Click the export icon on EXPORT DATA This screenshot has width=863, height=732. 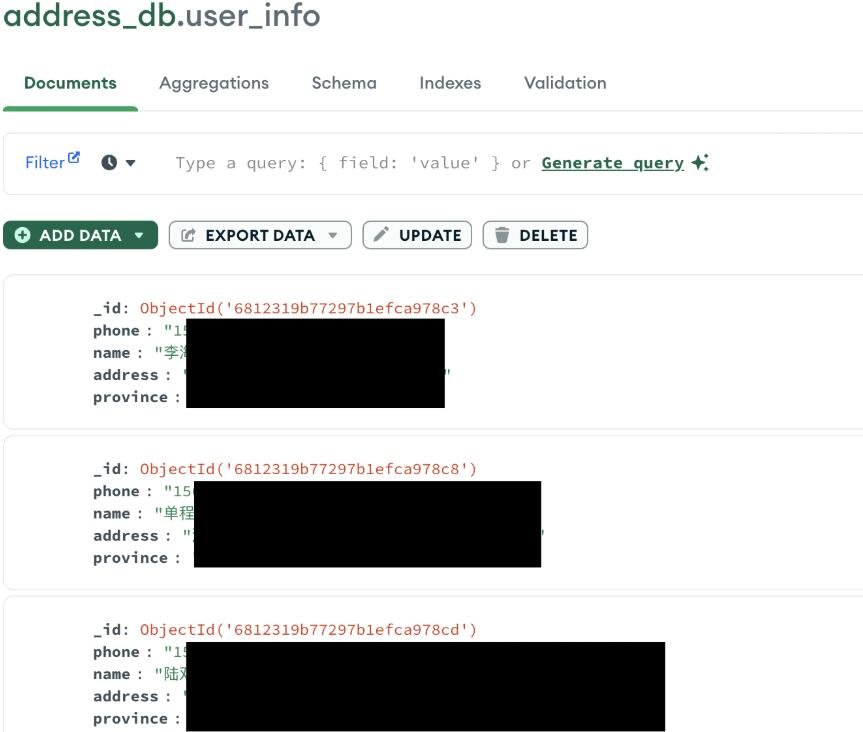188,235
